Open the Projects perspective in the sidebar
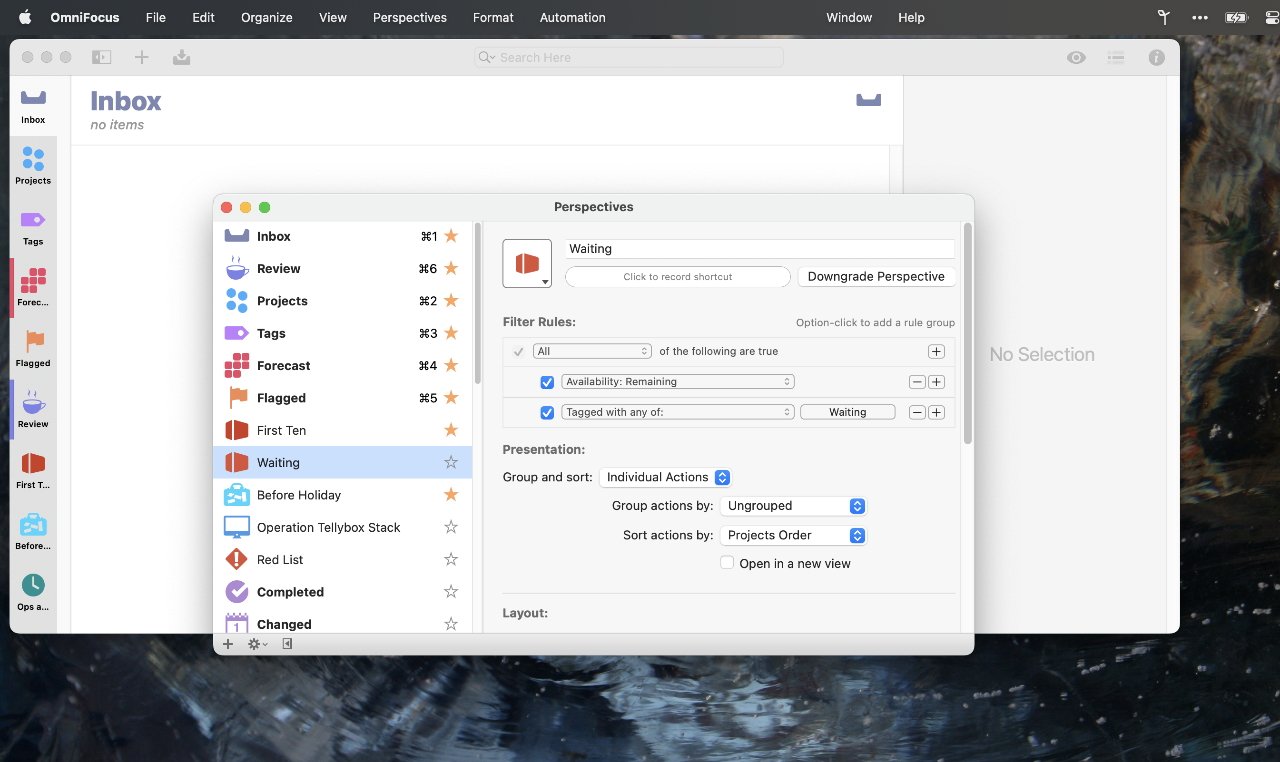 pyautogui.click(x=33, y=165)
